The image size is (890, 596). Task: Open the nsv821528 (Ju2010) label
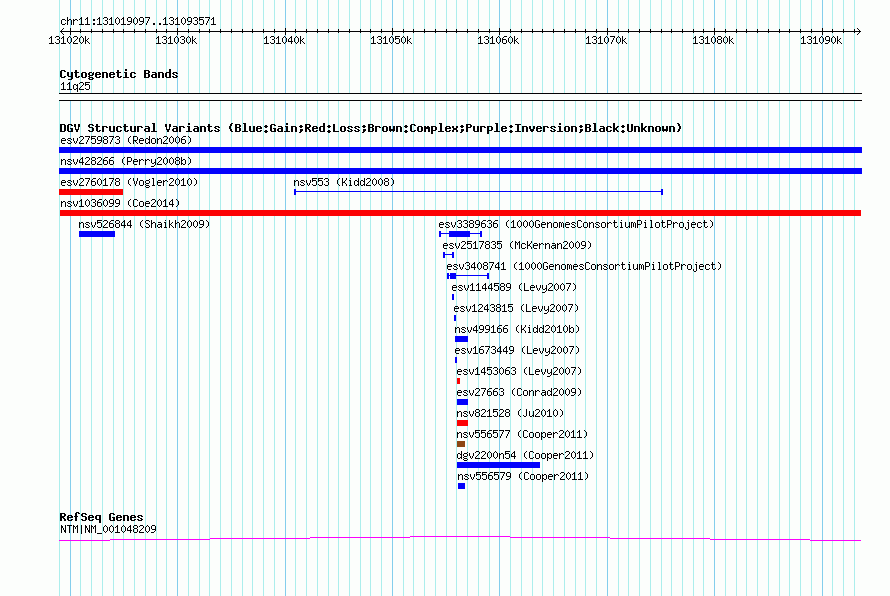click(510, 413)
